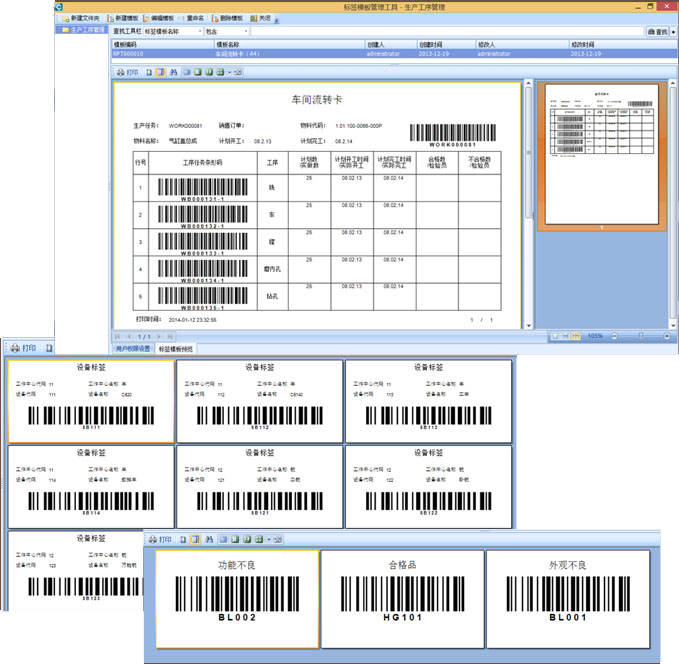Viewport: 679px width, 664px height.
Task: Sort by the 模板编码 column header
Action: tap(163, 45)
